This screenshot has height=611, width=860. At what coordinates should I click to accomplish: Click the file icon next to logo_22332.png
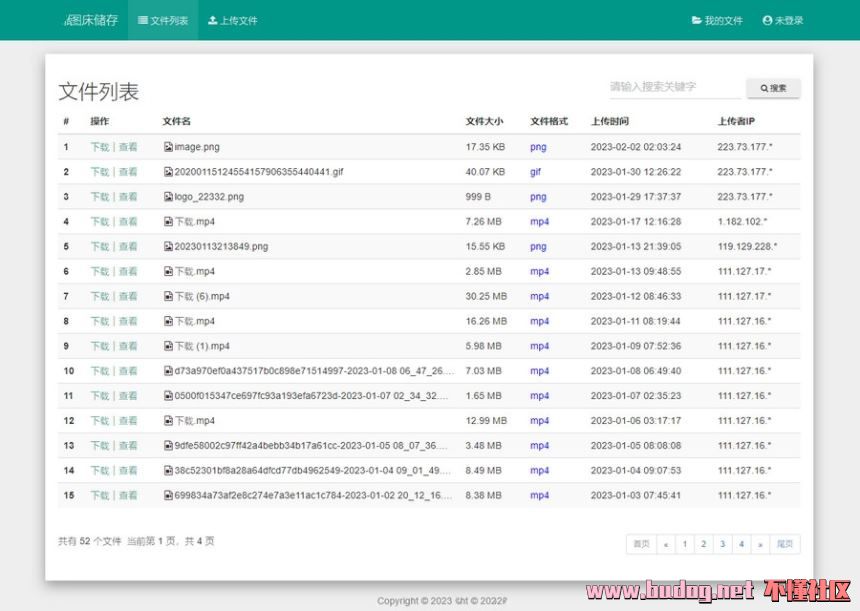tap(168, 197)
